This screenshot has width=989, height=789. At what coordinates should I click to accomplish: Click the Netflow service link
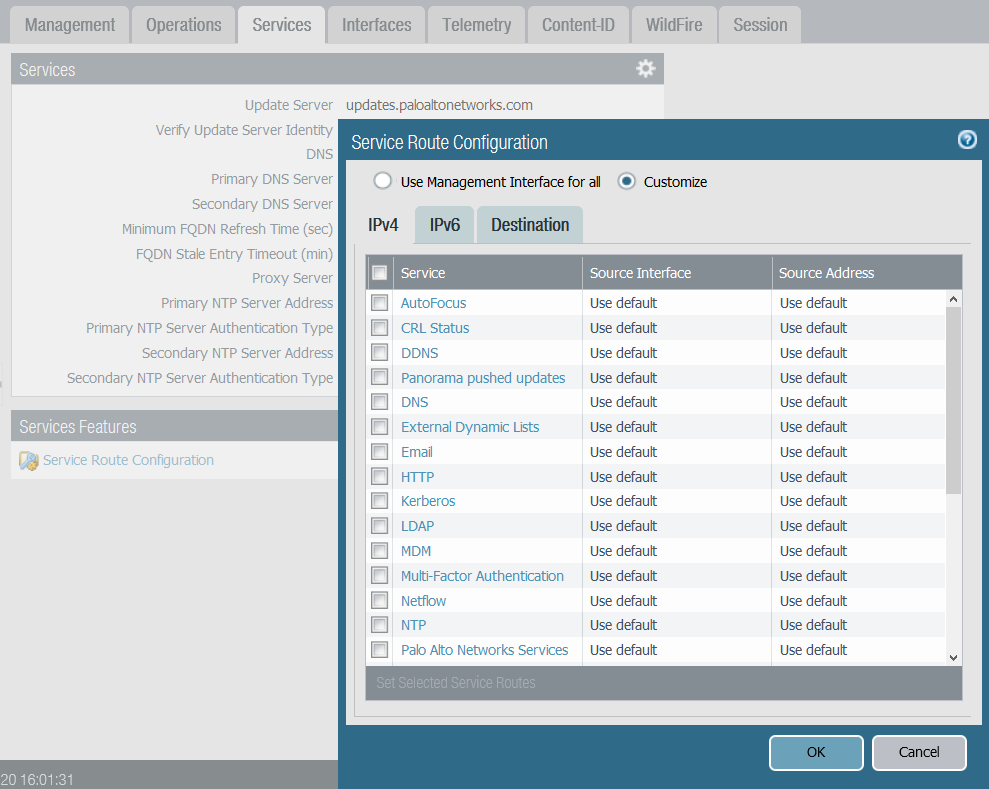423,600
